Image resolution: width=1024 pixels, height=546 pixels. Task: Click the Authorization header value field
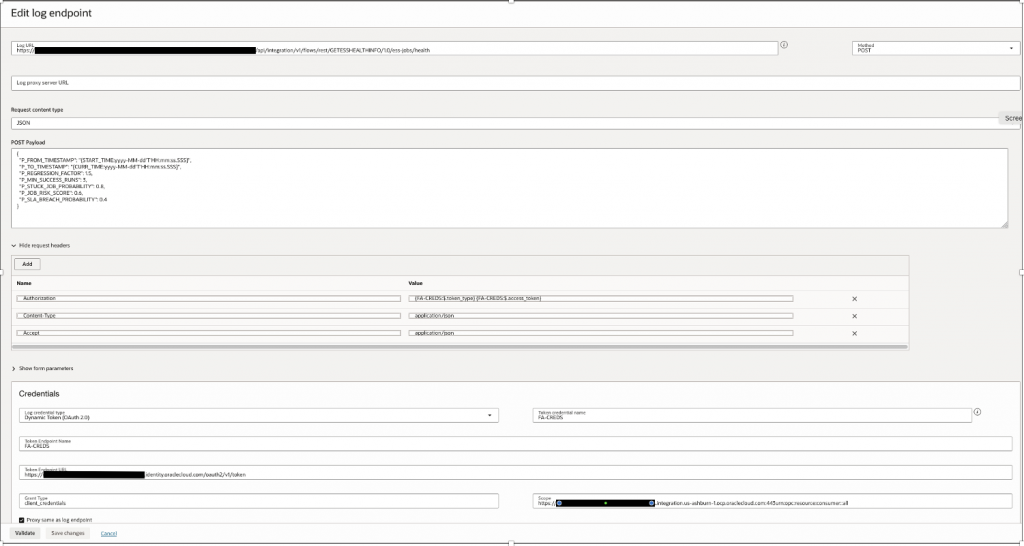(x=601, y=298)
